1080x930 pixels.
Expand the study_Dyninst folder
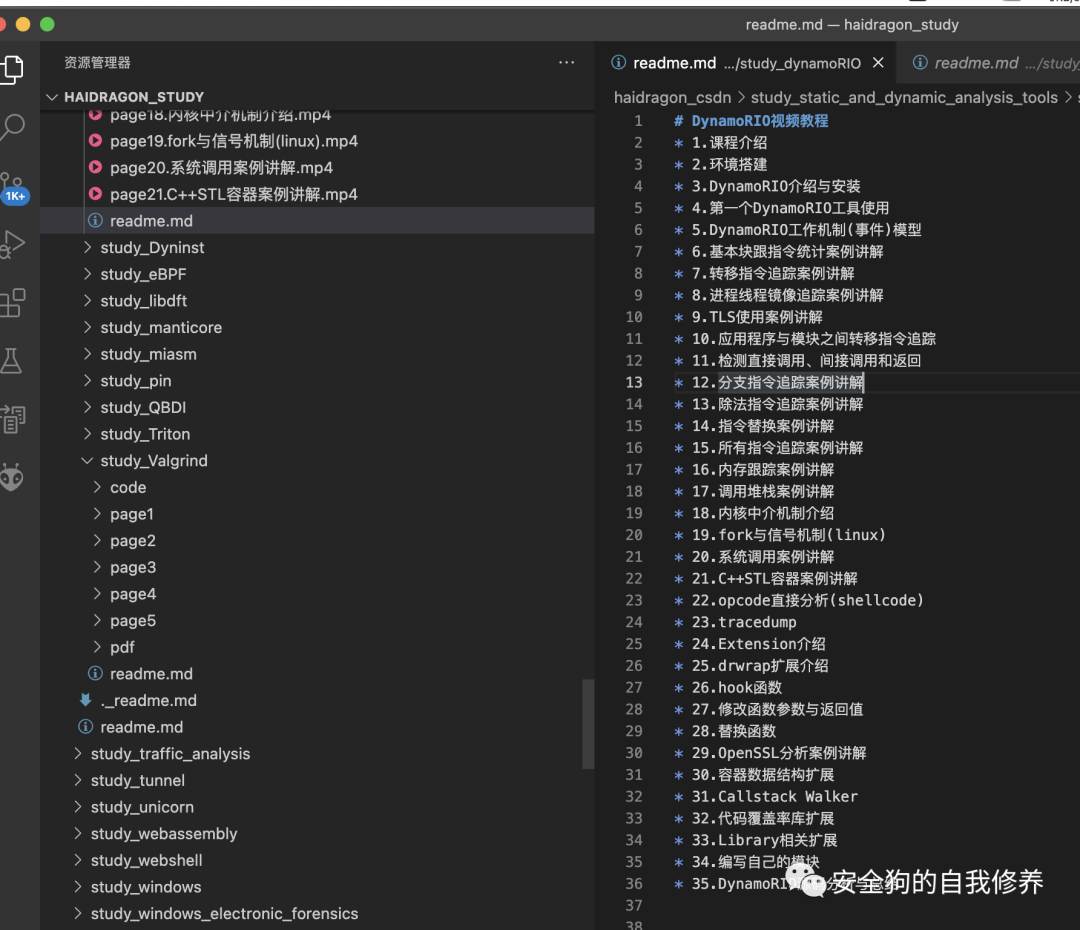pos(152,247)
